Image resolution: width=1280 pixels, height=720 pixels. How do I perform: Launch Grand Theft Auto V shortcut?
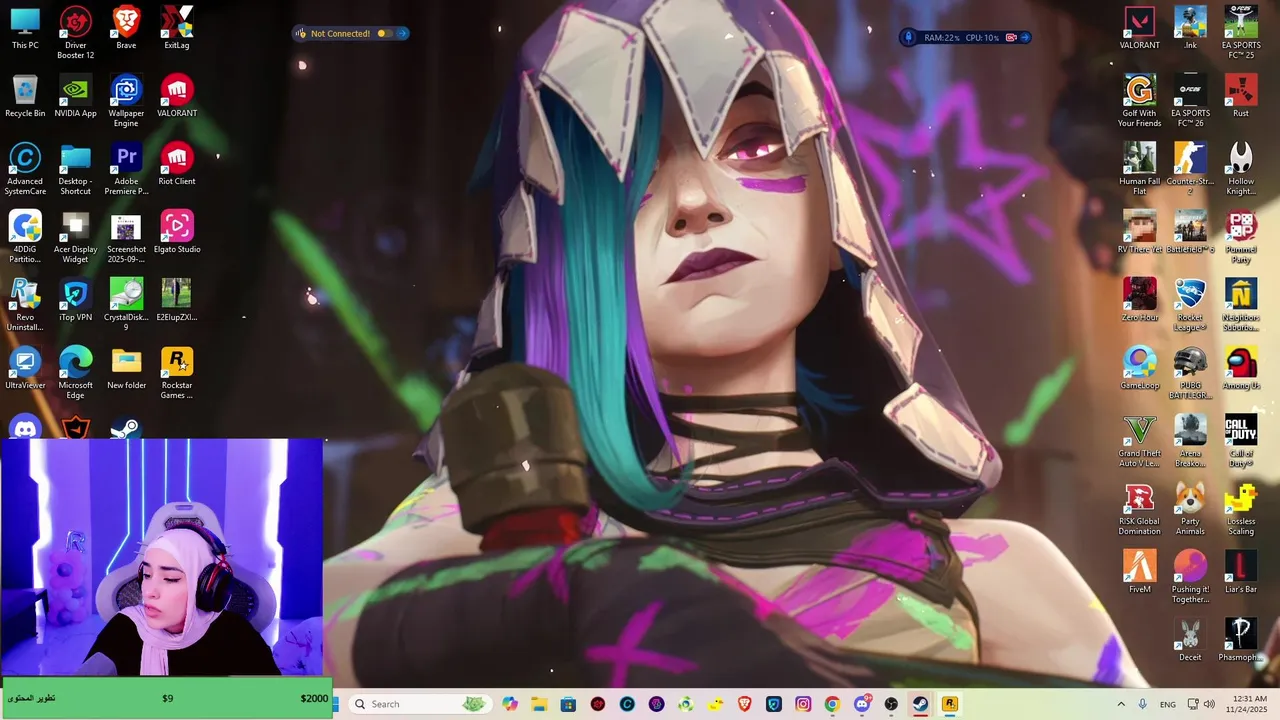[1140, 441]
